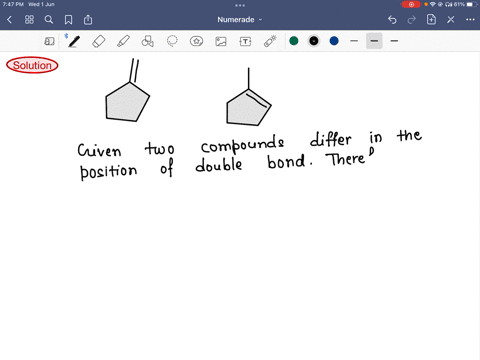Select the Highlighter tool
This screenshot has width=480, height=360.
[123, 41]
